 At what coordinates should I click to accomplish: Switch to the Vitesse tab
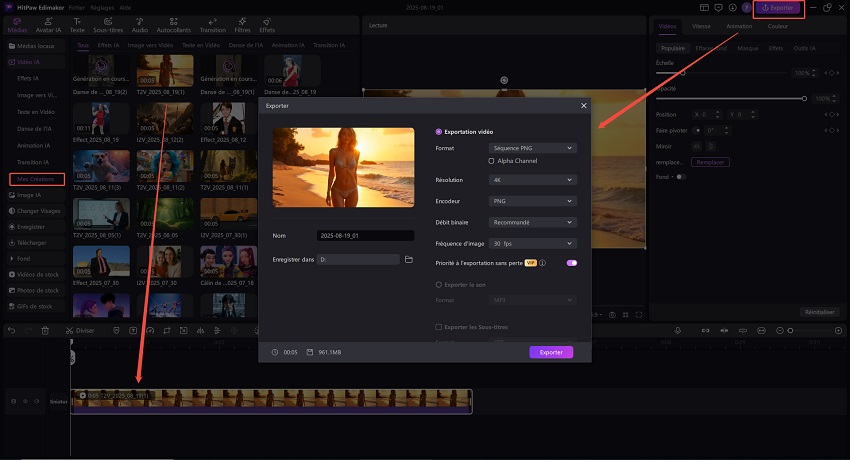pyautogui.click(x=701, y=26)
